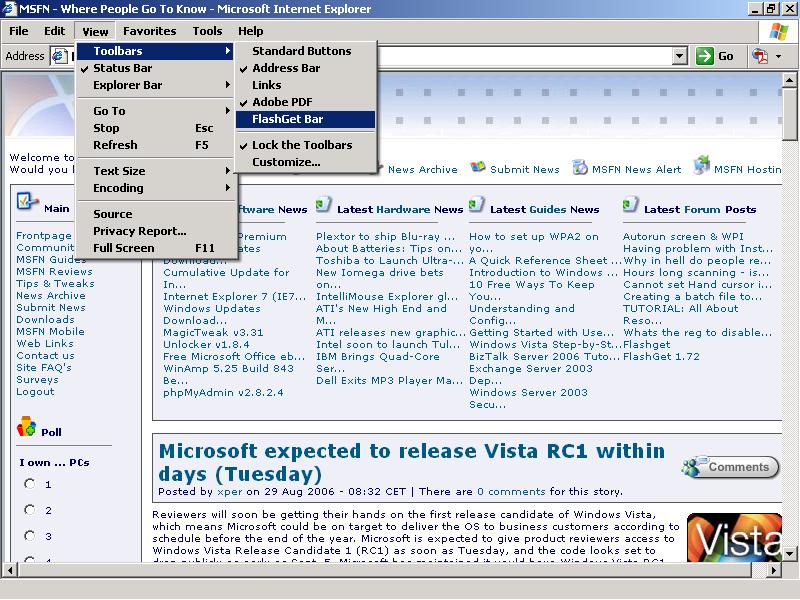Enable the FlashGet Bar toolbar

click(x=305, y=119)
